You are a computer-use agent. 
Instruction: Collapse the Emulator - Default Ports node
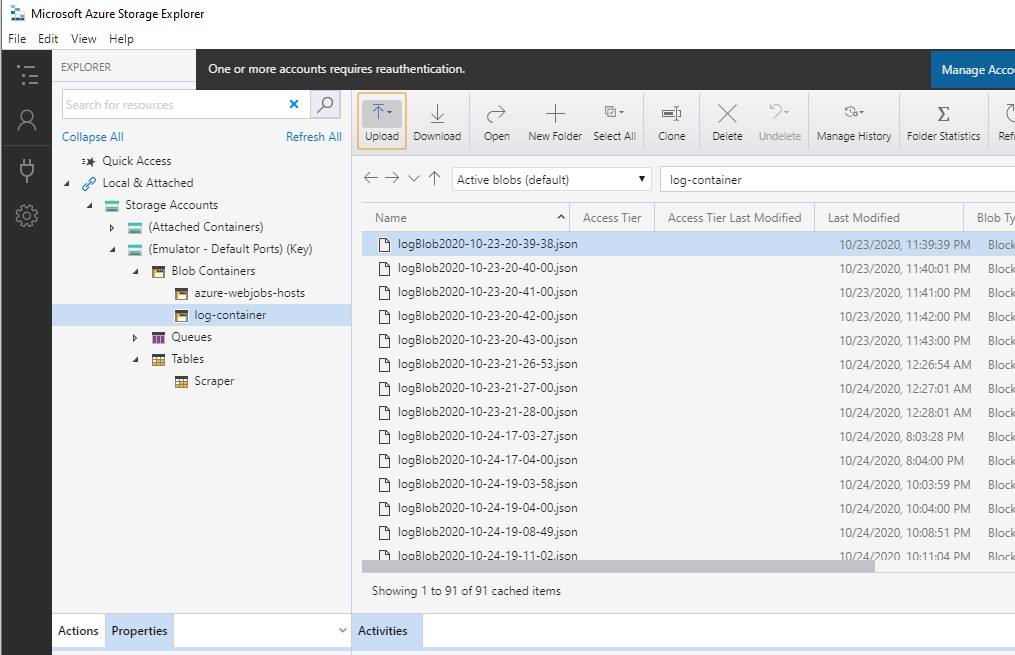(x=113, y=249)
